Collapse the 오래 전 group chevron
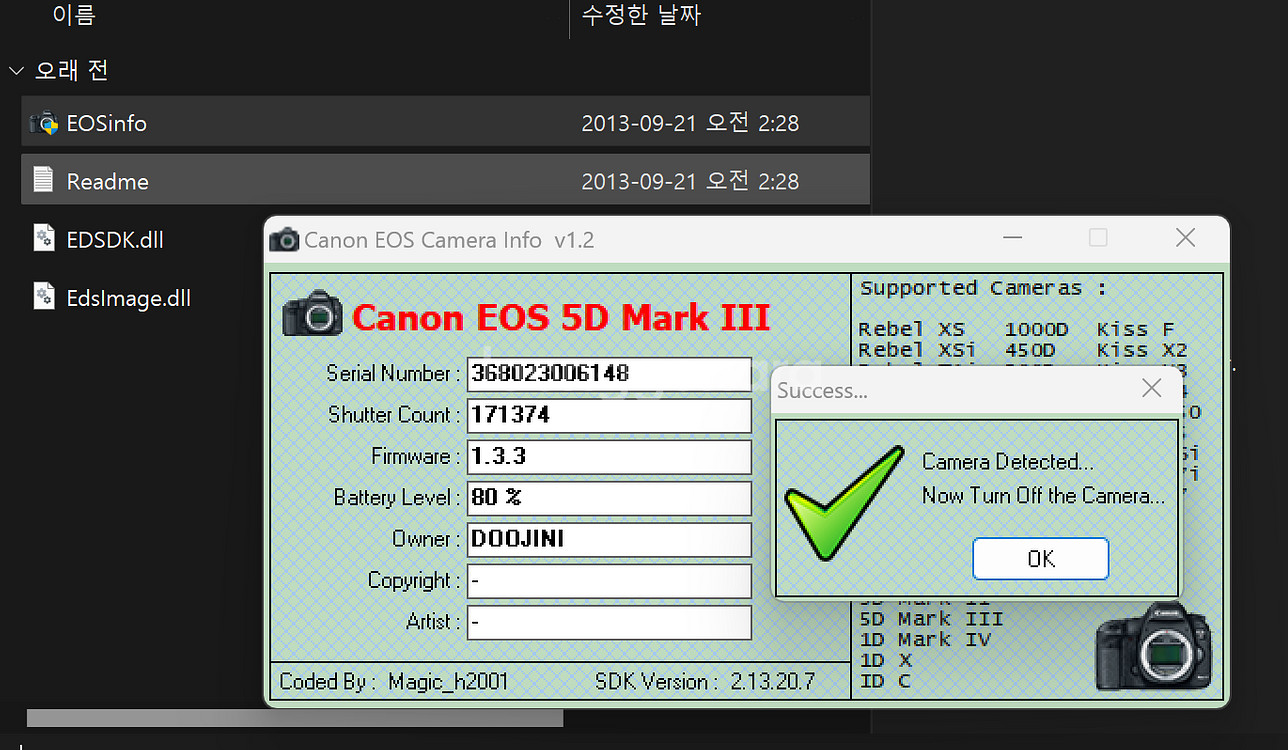Viewport: 1288px width, 750px height. coord(16,71)
